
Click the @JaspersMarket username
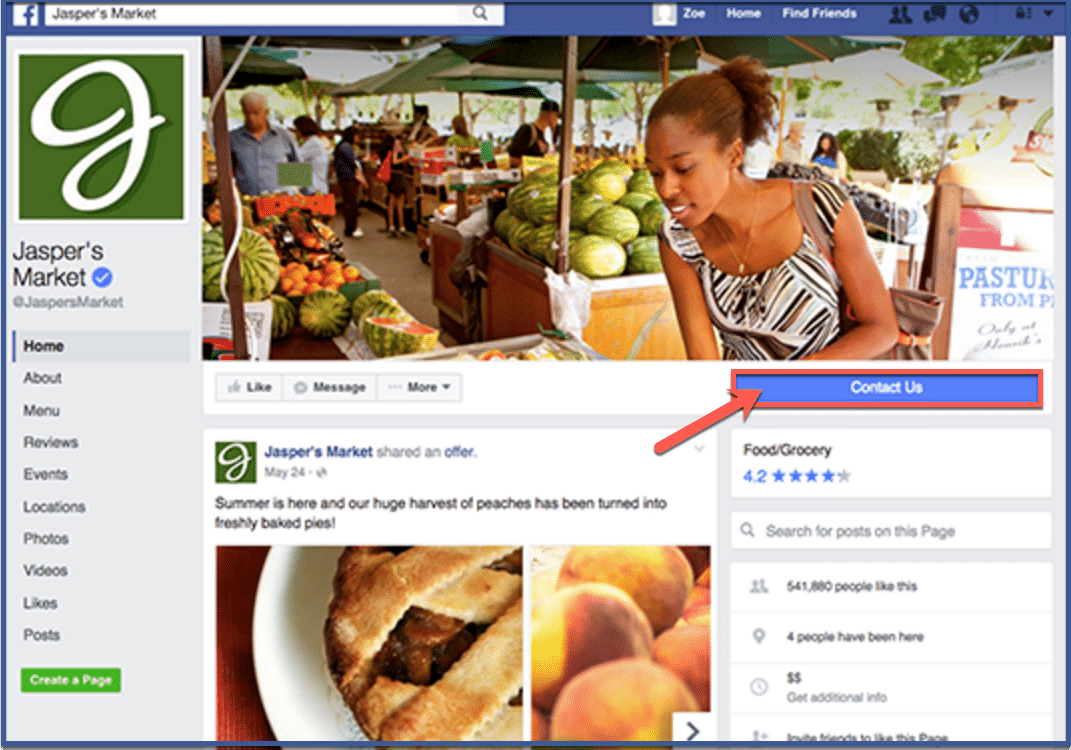pyautogui.click(x=68, y=302)
